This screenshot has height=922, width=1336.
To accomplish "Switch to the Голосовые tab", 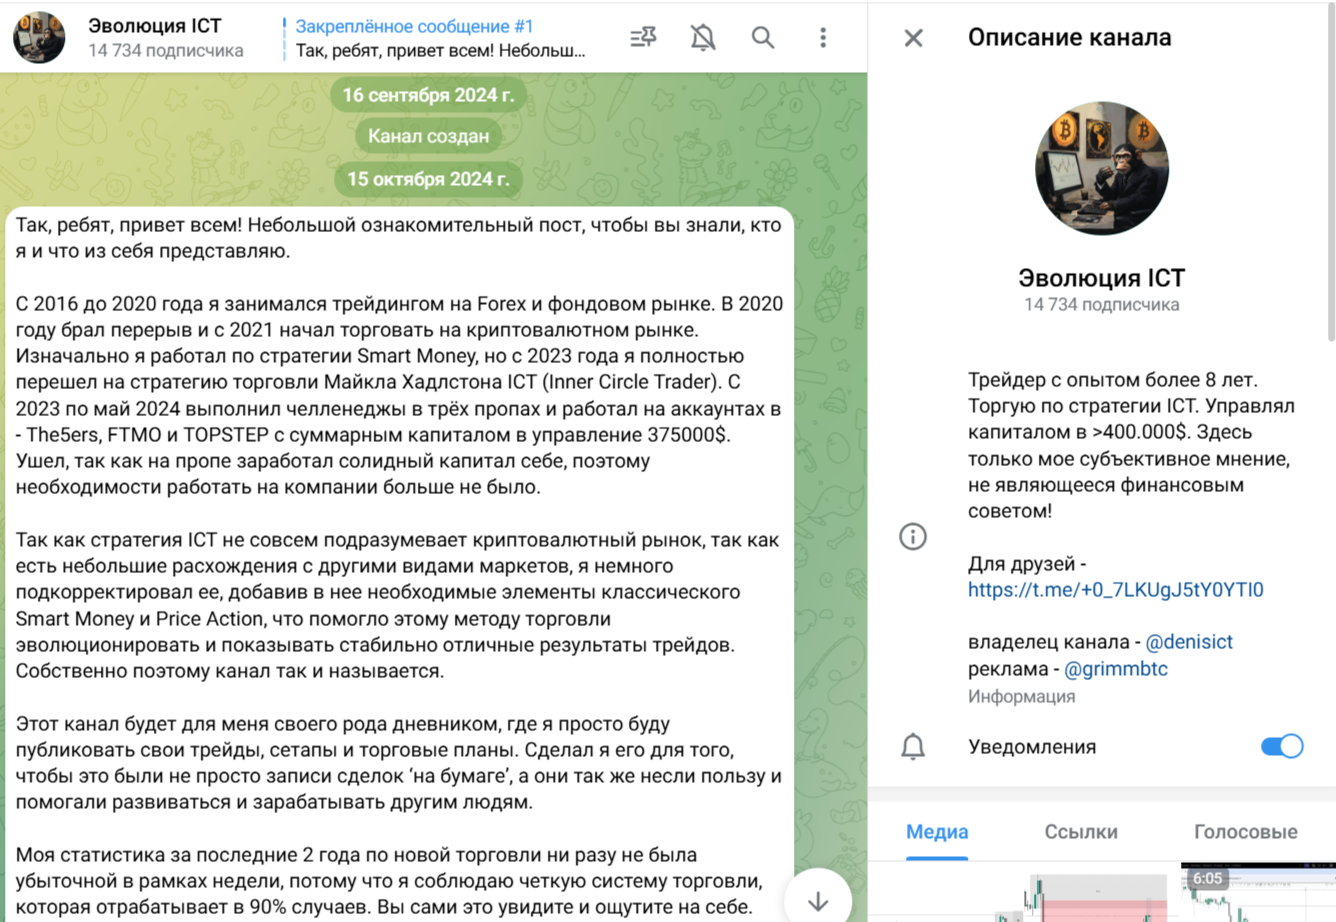I will point(1246,832).
